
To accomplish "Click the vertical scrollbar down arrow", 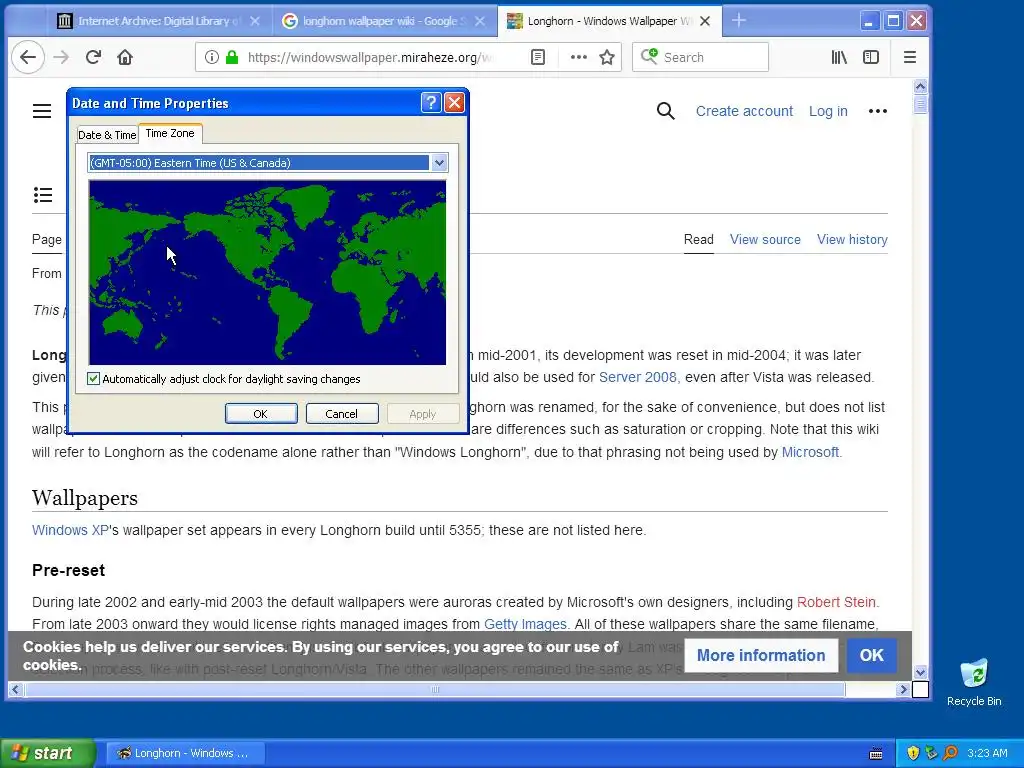I will coord(920,672).
